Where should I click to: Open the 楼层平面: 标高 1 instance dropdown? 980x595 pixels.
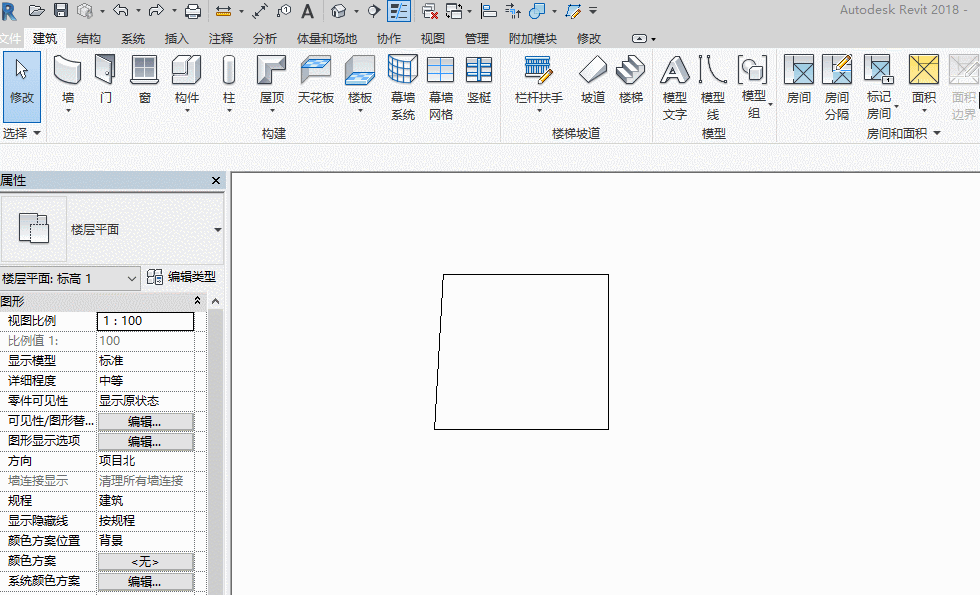click(x=70, y=279)
